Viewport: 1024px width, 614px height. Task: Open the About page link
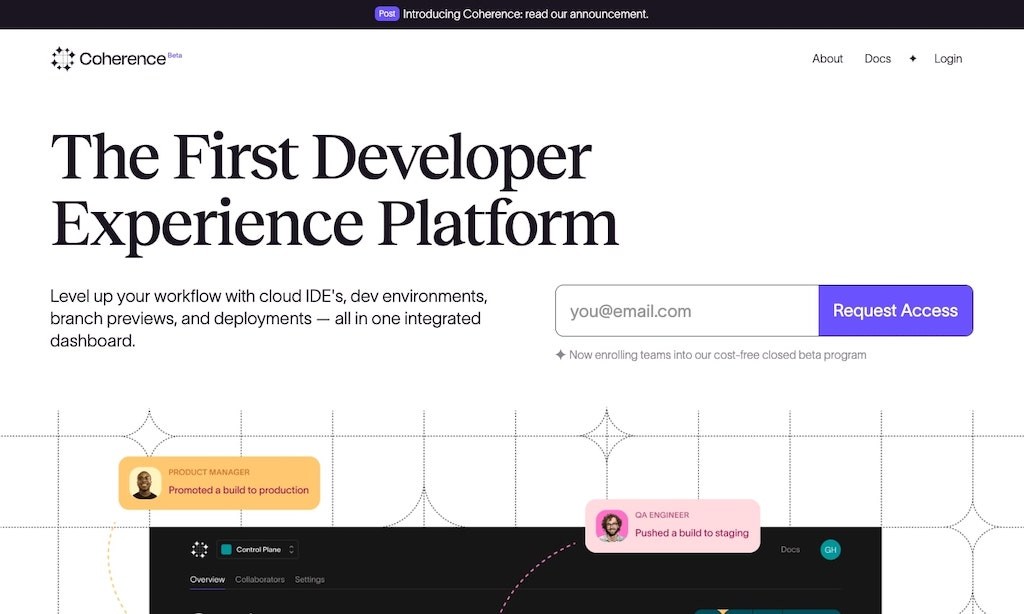[827, 59]
